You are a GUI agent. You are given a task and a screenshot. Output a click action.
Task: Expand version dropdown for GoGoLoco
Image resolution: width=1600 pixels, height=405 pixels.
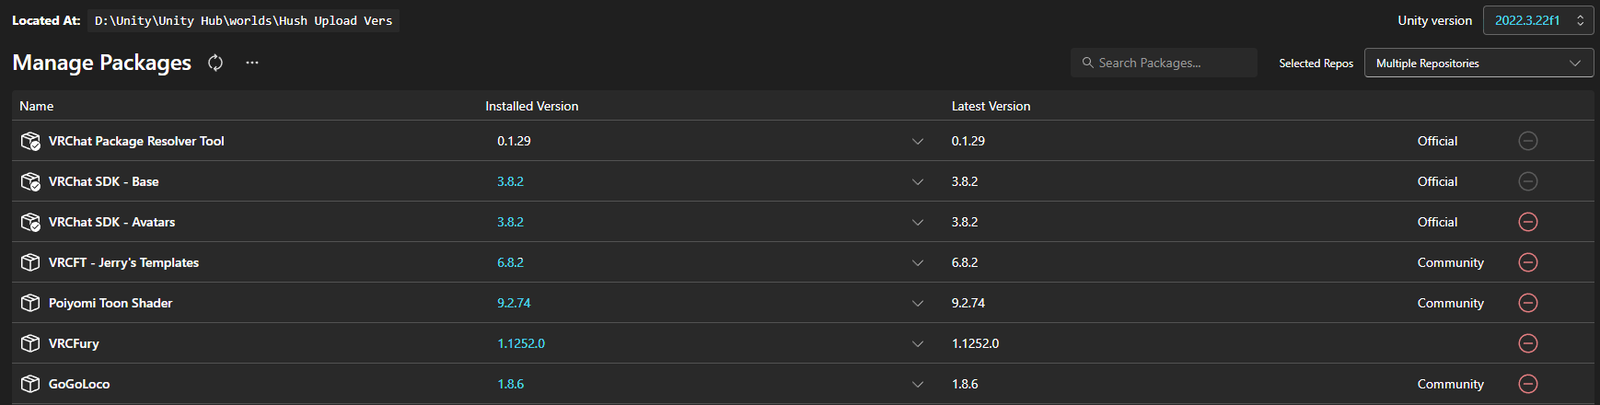tap(918, 384)
